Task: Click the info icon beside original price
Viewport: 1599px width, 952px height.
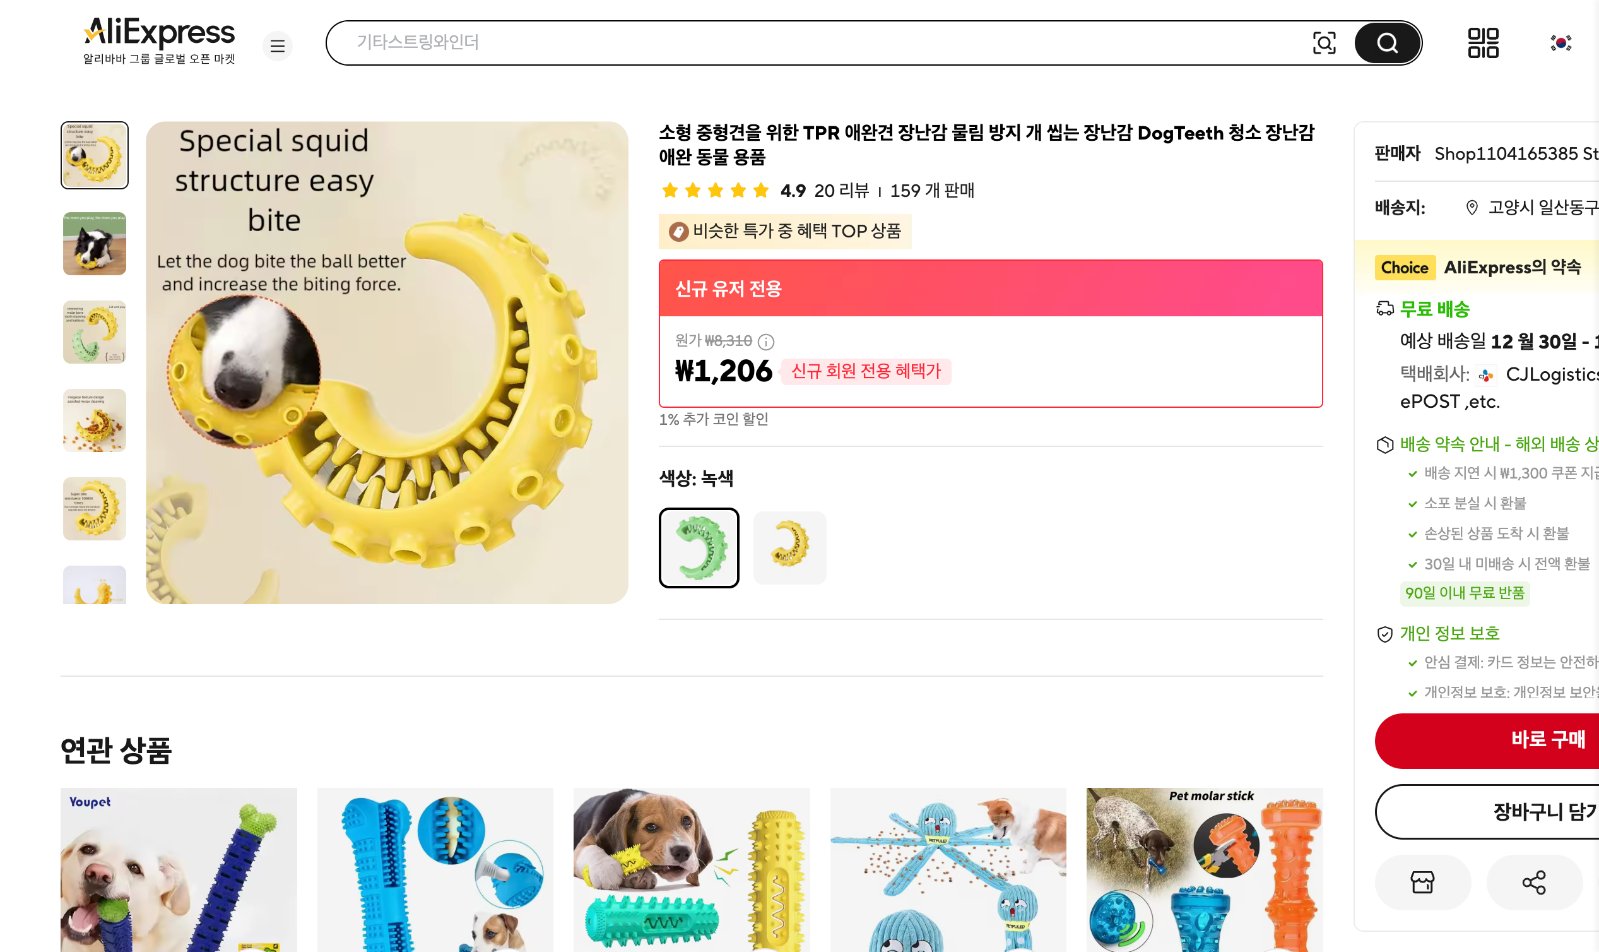Action: point(766,342)
